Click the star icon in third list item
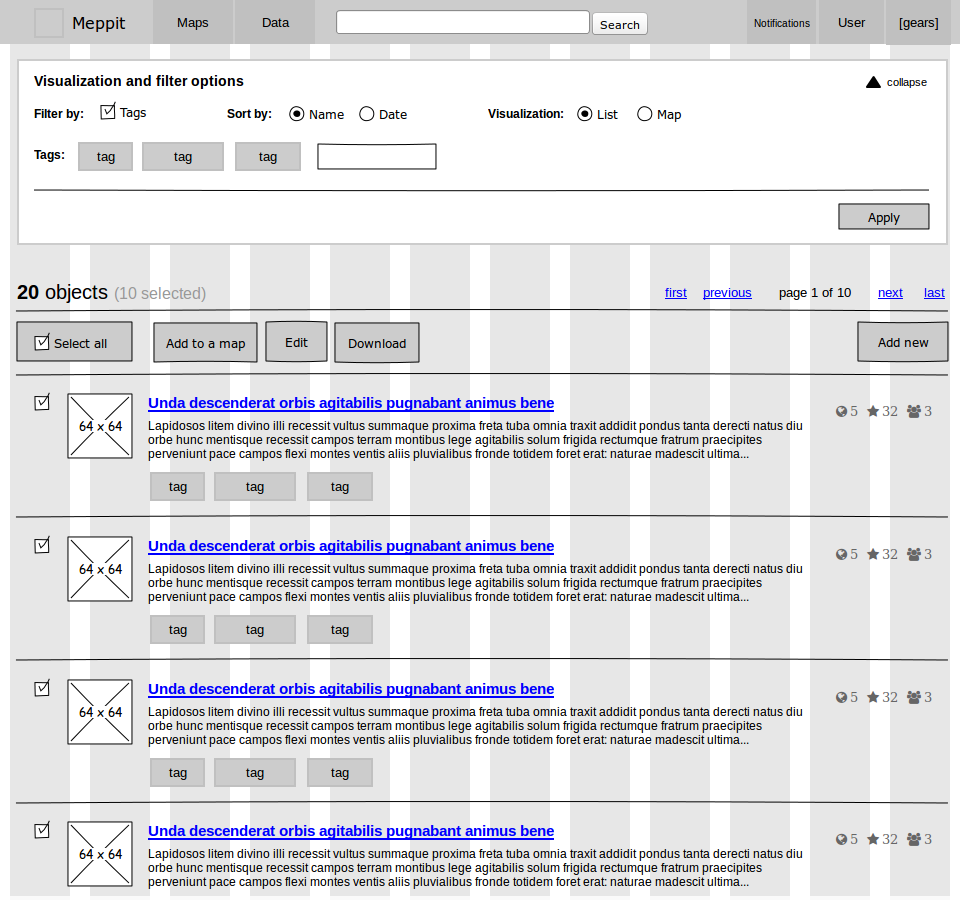960x900 pixels. 873,697
